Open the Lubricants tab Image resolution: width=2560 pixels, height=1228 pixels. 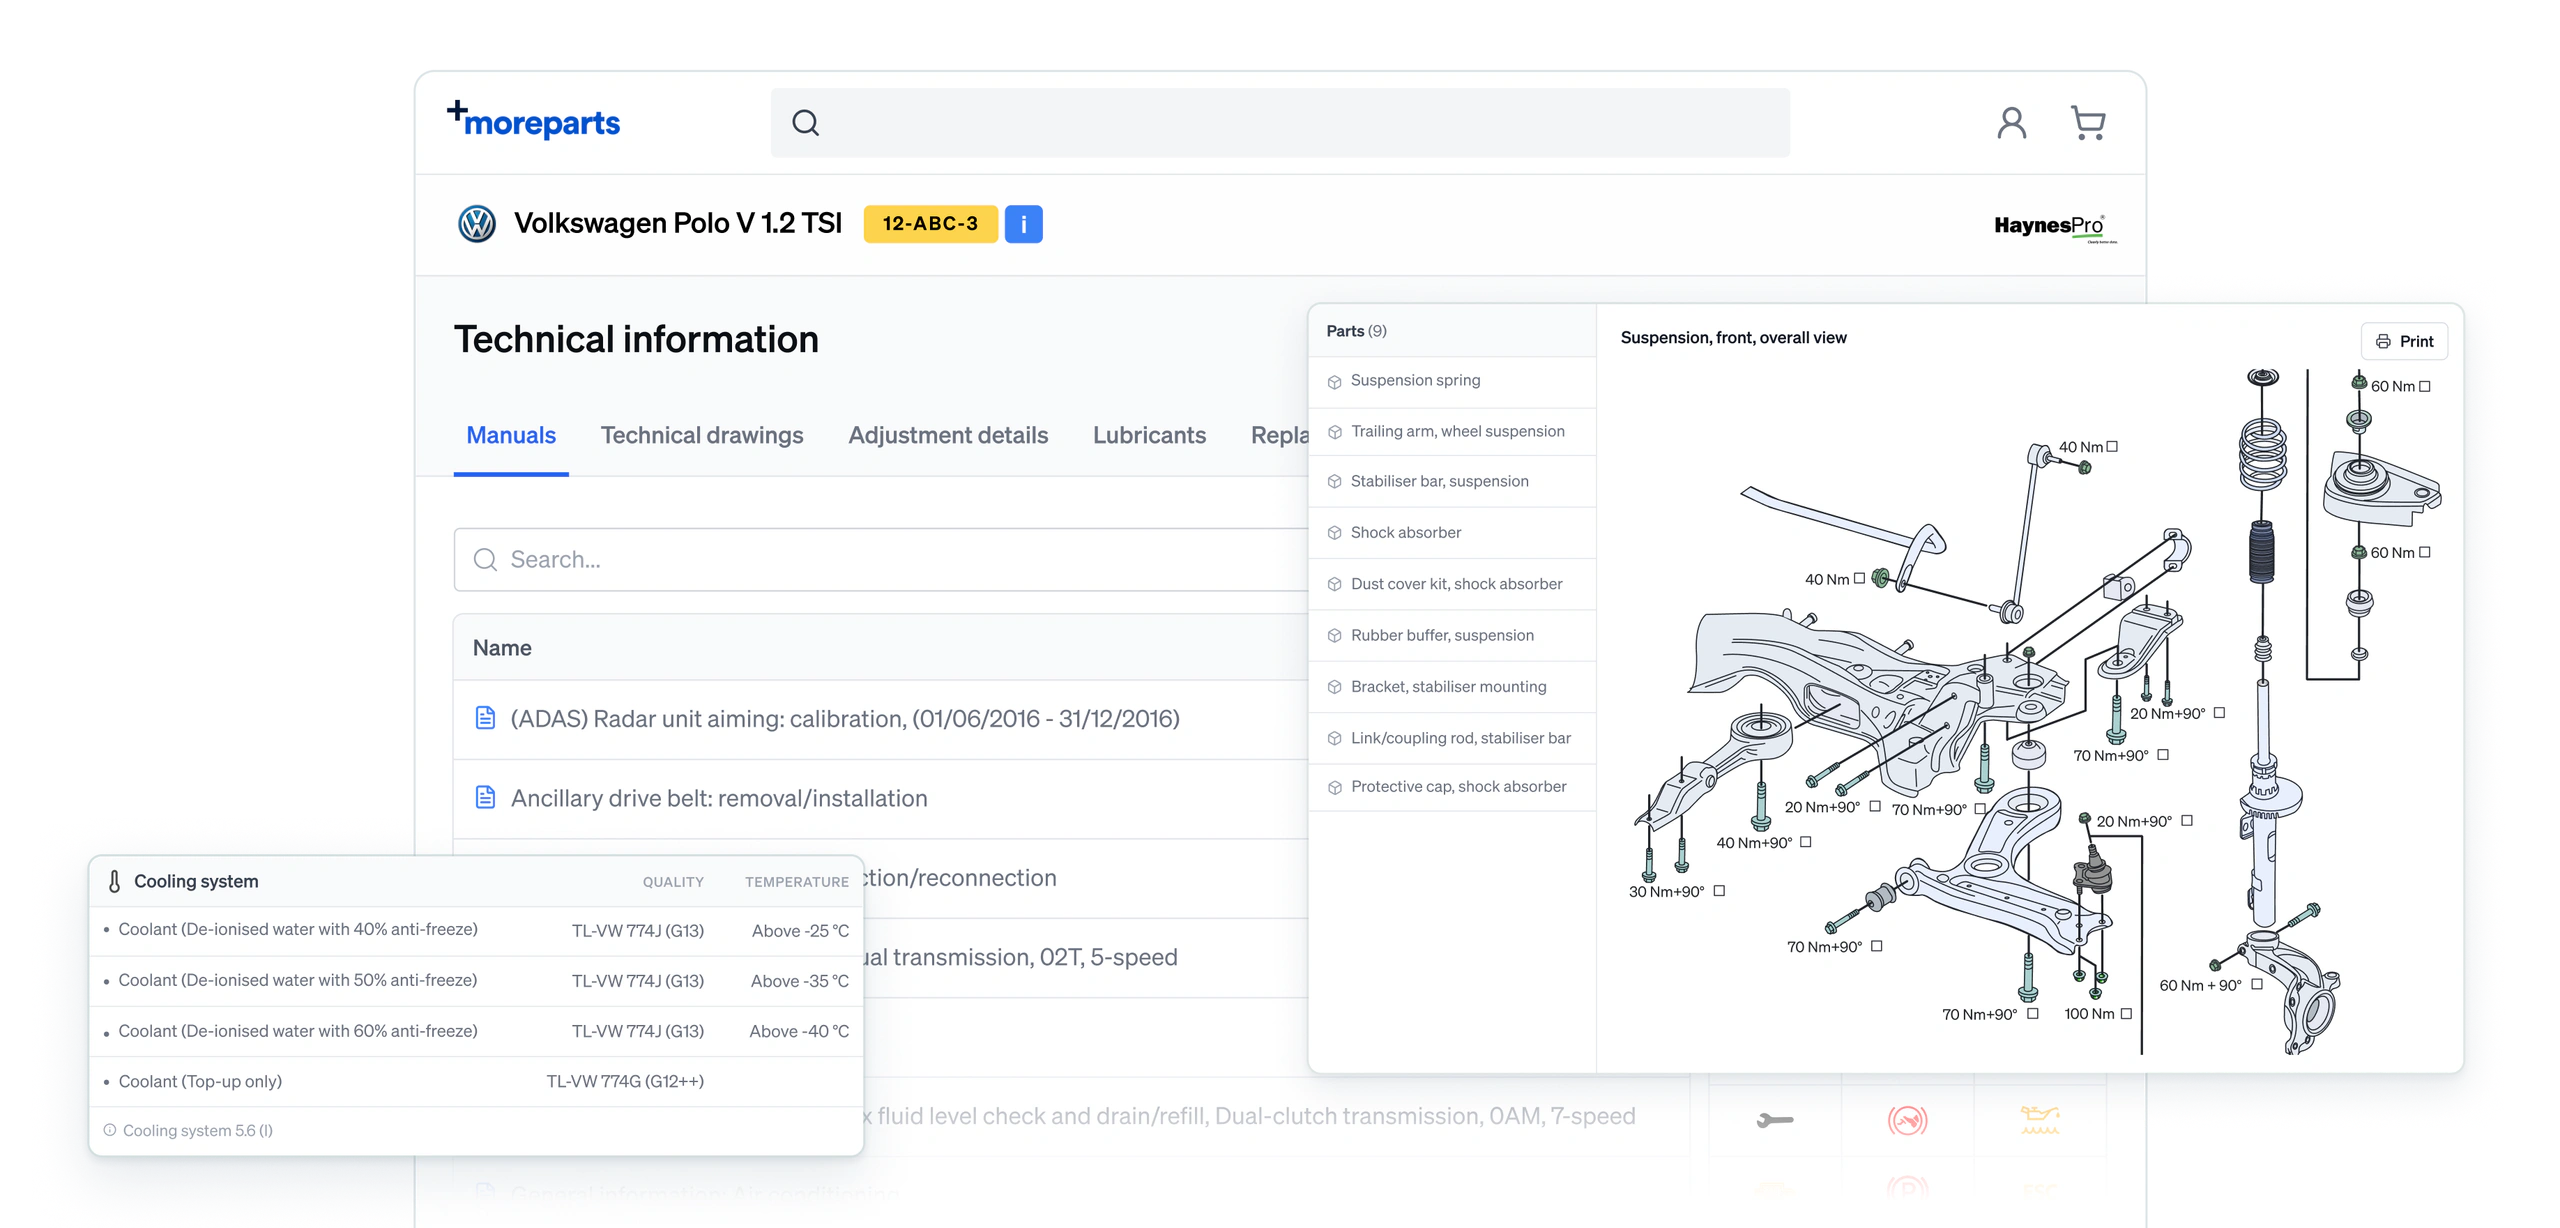(1149, 435)
